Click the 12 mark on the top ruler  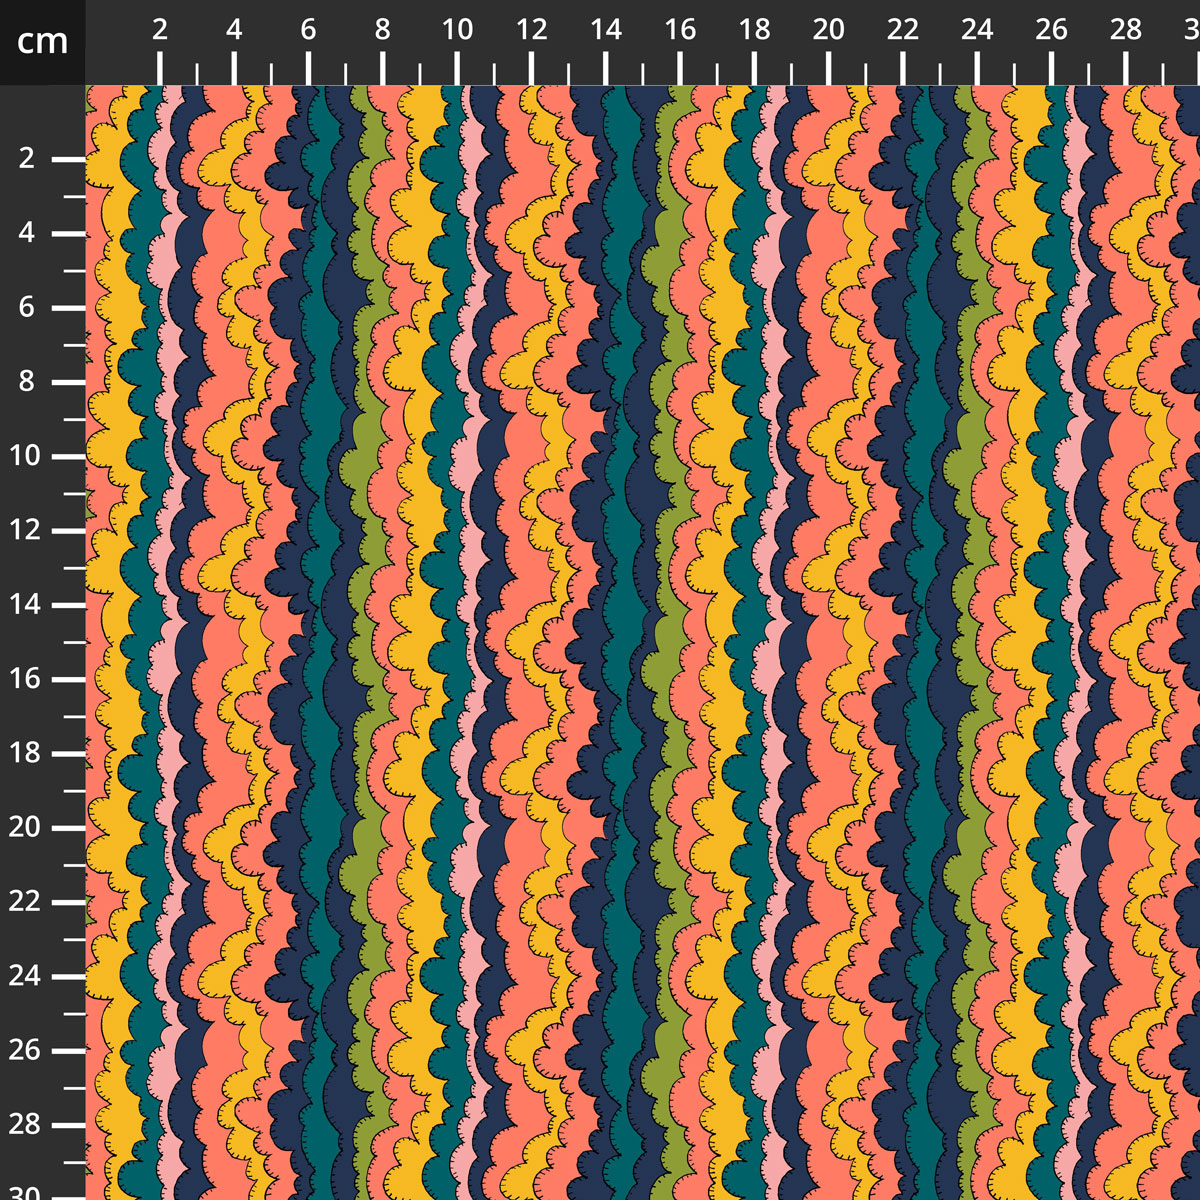pyautogui.click(x=531, y=30)
